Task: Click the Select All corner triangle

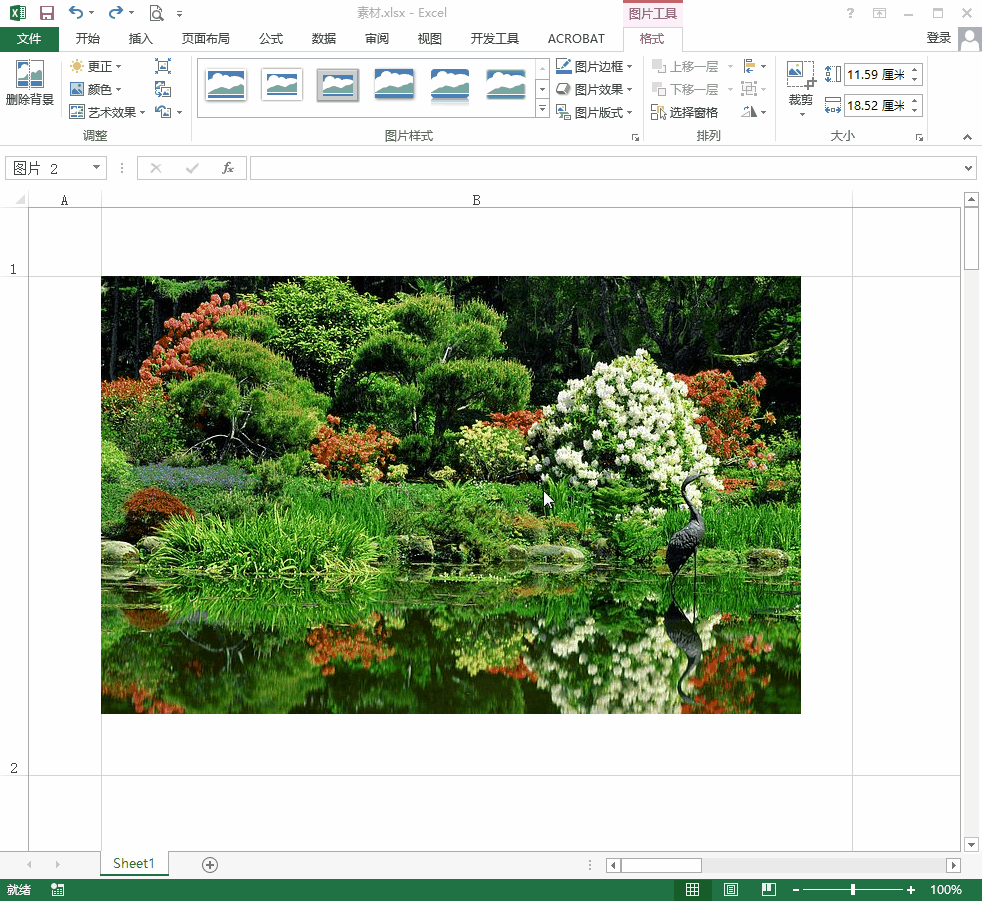Action: [20, 200]
